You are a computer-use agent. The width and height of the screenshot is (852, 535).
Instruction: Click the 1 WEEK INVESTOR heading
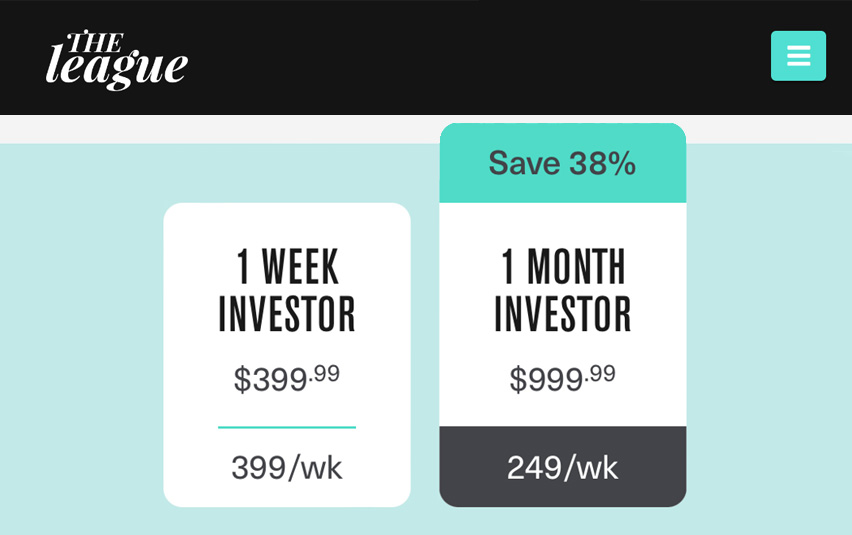click(287, 289)
